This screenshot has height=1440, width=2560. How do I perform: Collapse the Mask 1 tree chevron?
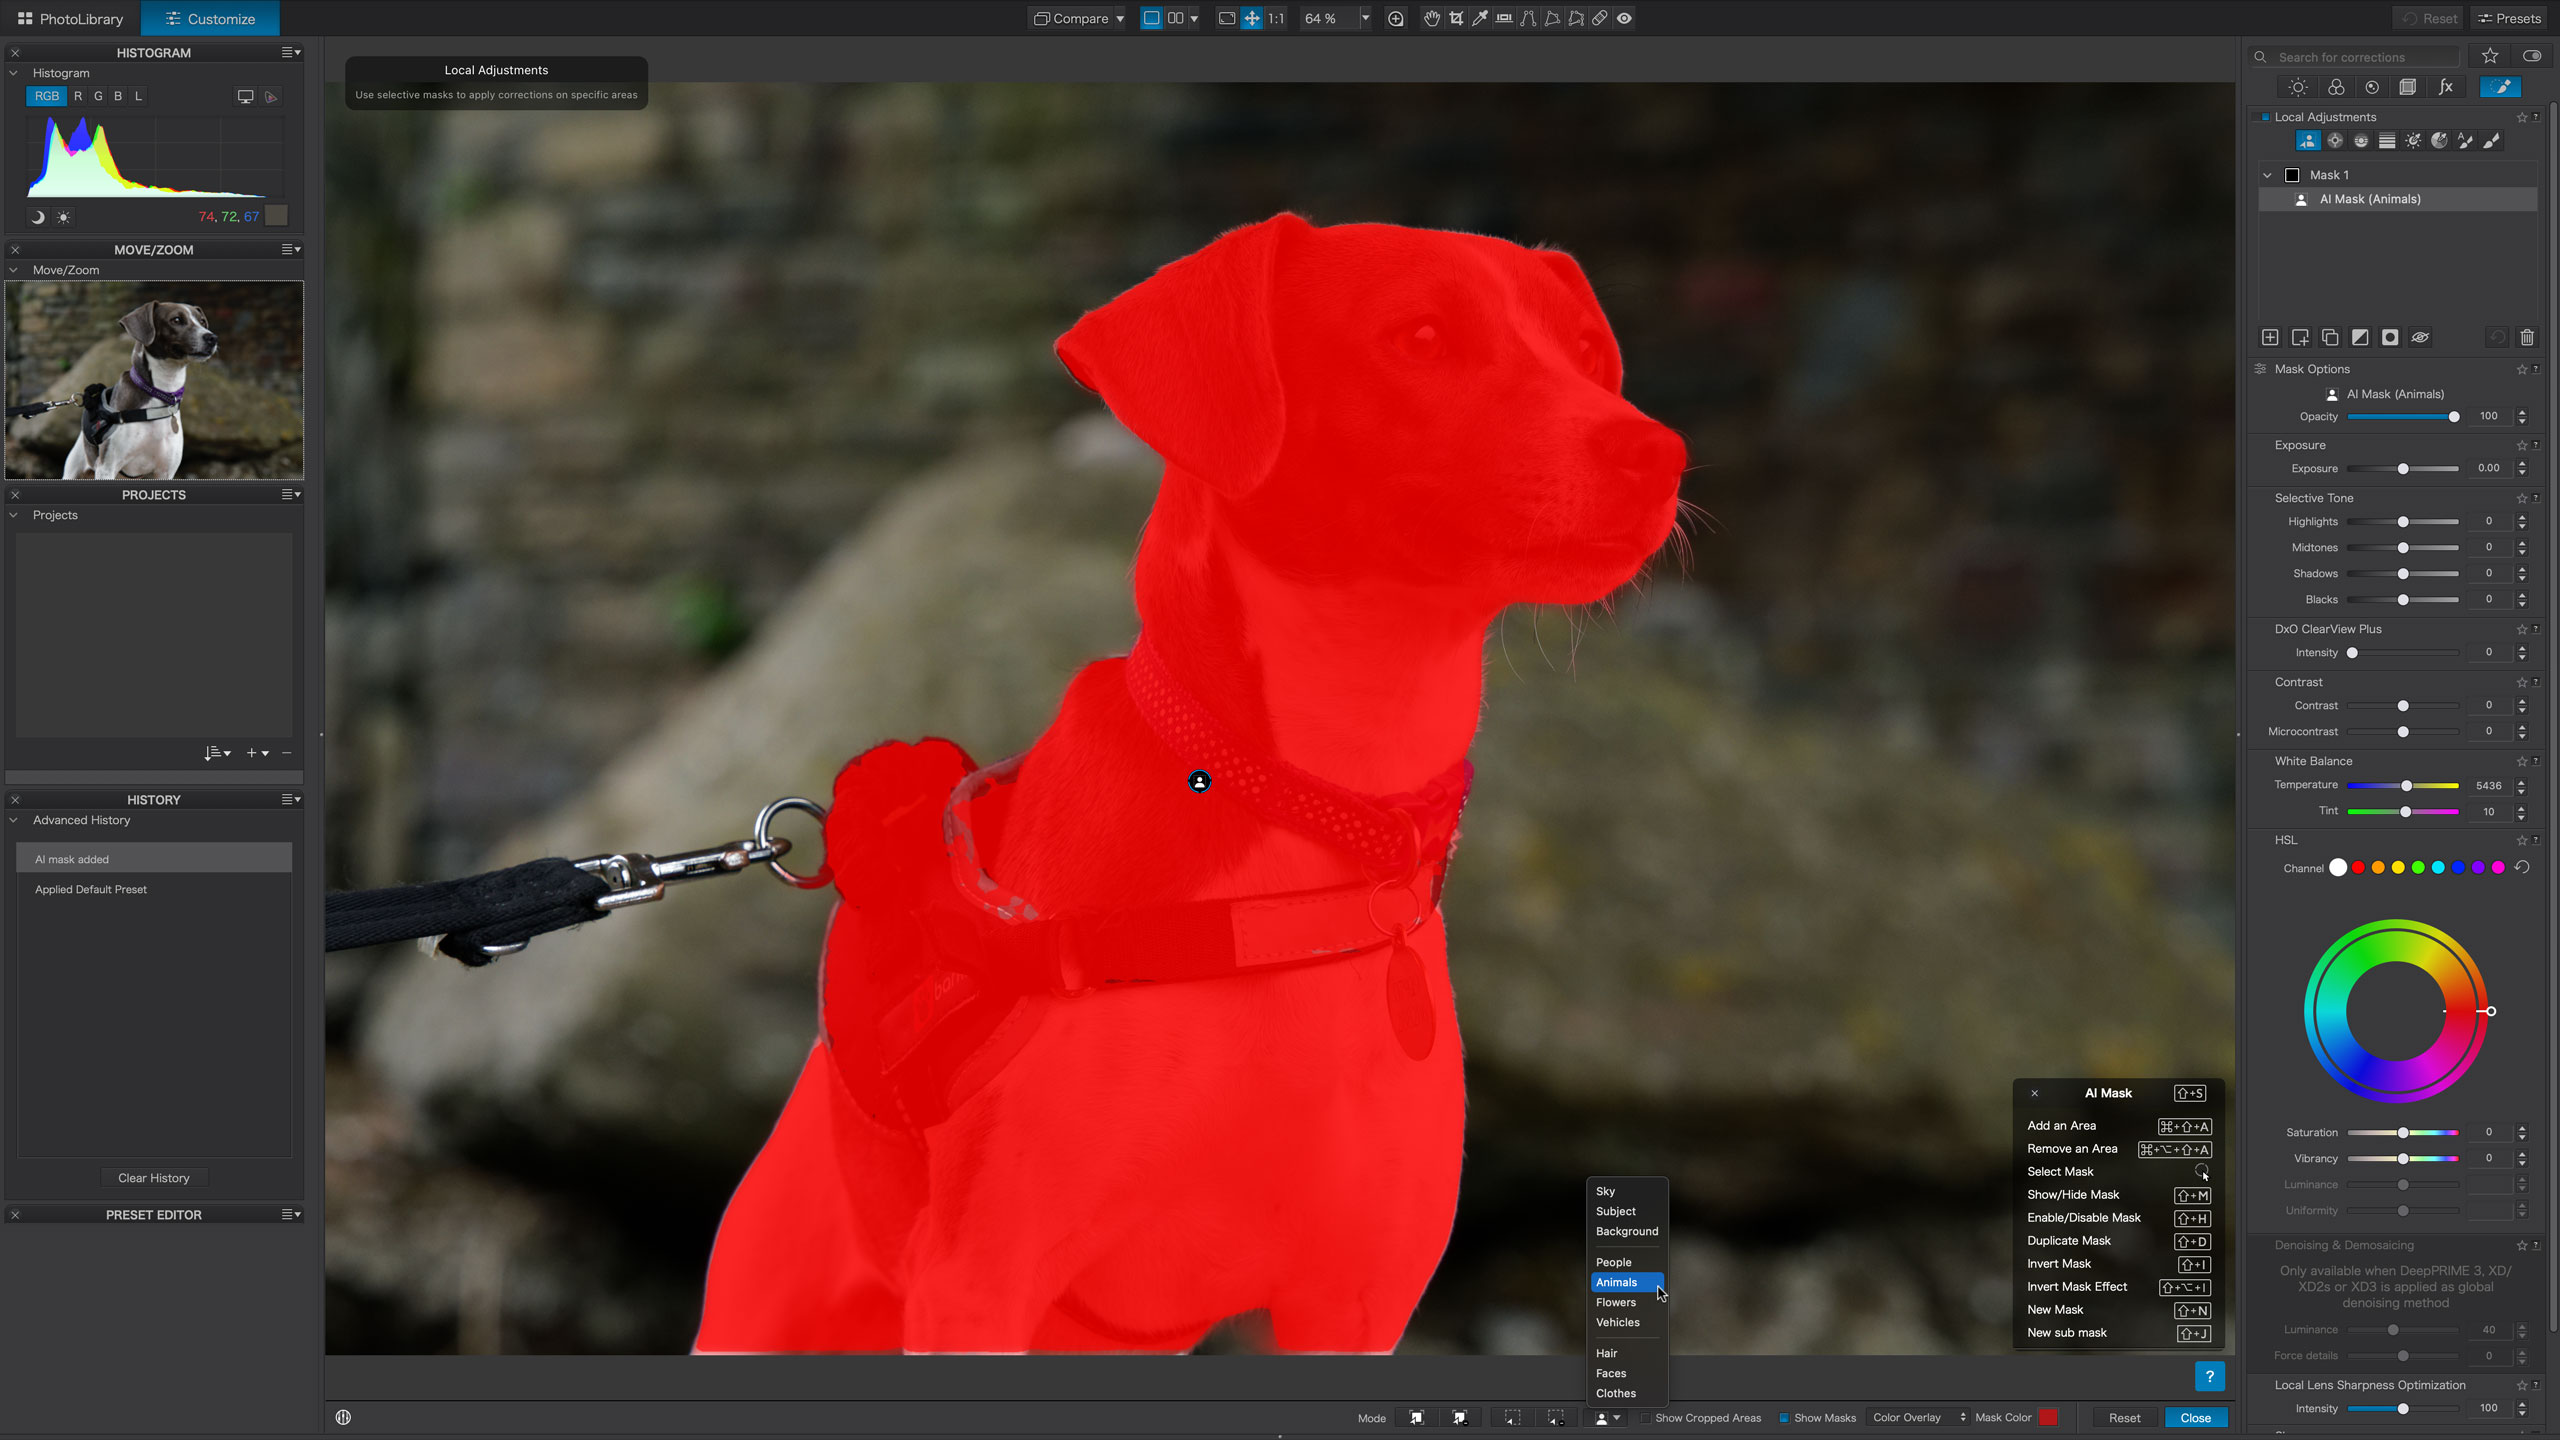click(x=2267, y=175)
